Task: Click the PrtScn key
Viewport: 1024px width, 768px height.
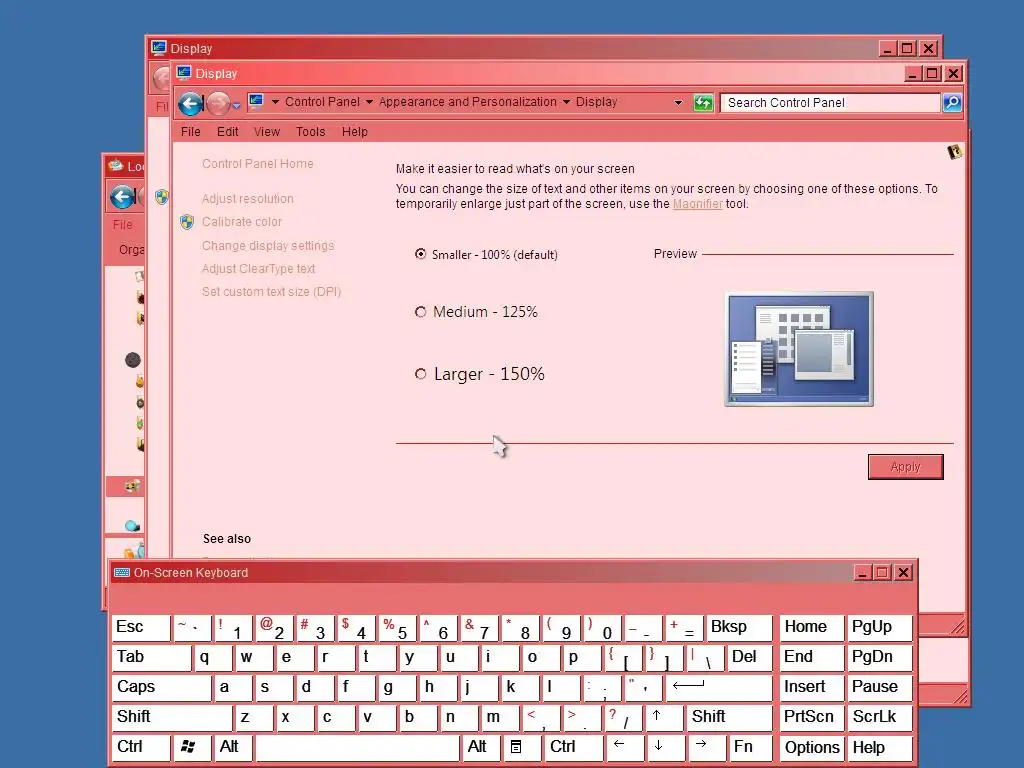Action: pos(811,718)
